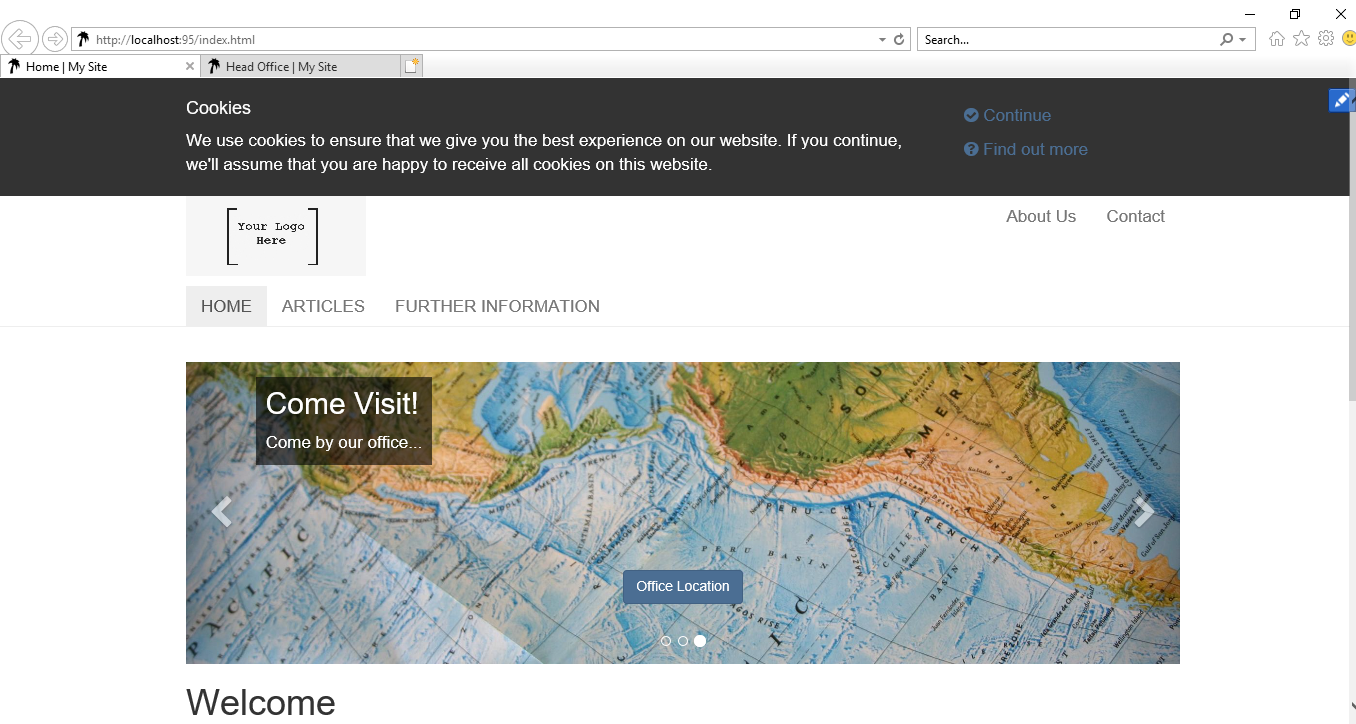This screenshot has height=724, width=1356.
Task: Open the browser home page via house icon
Action: click(x=1276, y=39)
